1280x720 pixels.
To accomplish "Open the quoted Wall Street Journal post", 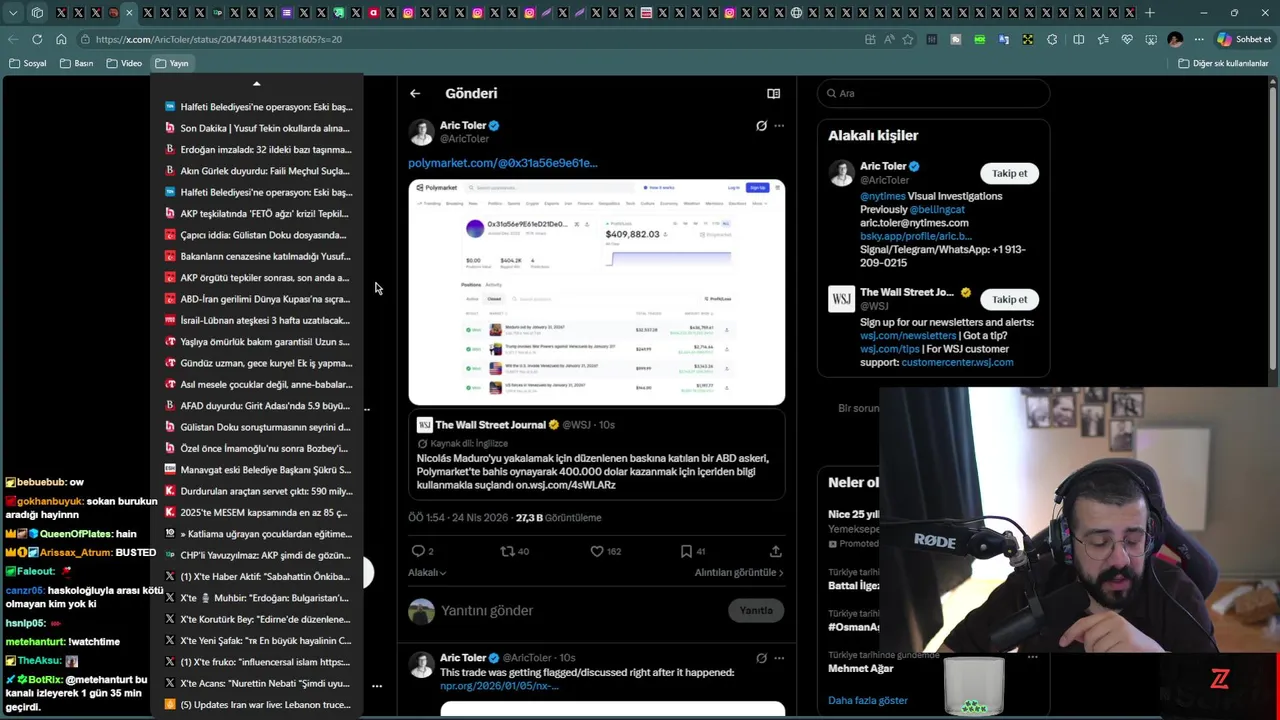I will pos(597,455).
